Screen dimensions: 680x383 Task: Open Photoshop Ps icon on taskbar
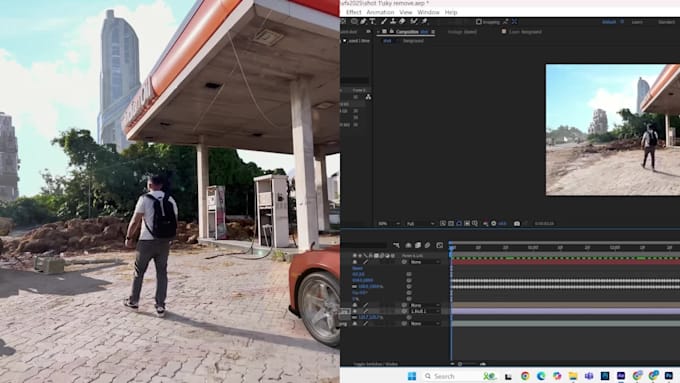point(669,376)
